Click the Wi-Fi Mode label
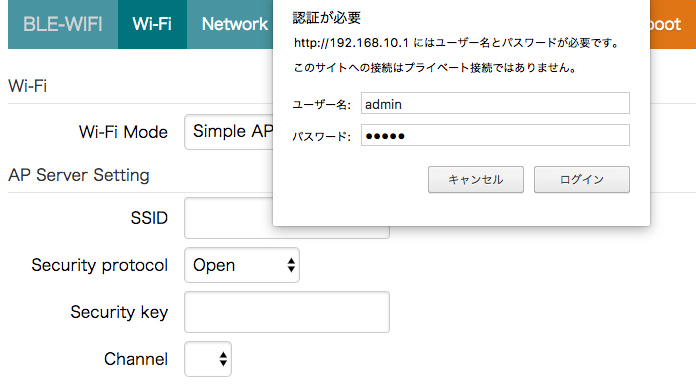 (x=123, y=132)
